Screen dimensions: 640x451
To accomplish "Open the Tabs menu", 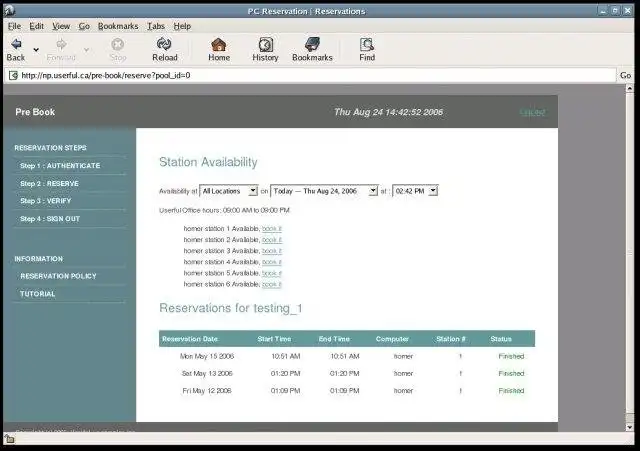I will 156,26.
